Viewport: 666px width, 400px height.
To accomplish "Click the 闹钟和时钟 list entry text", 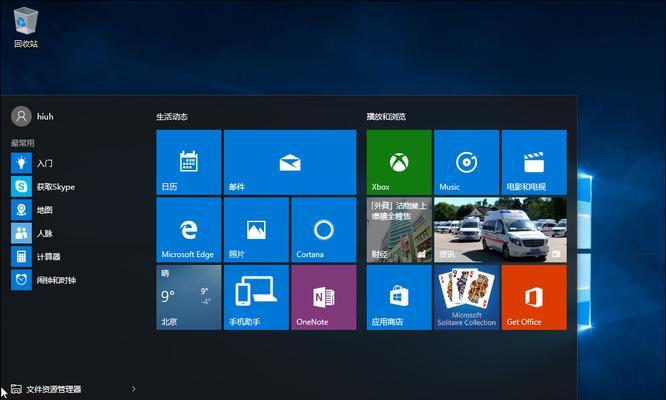I will pos(56,280).
